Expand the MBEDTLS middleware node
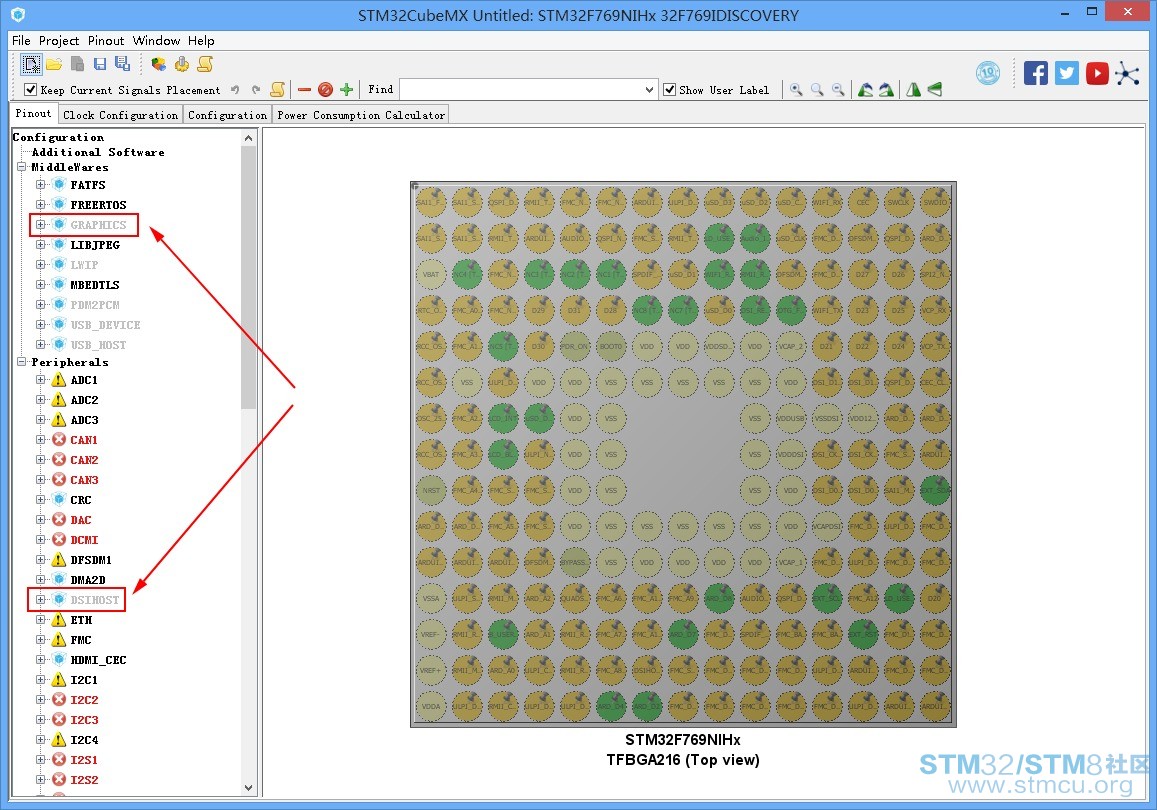The image size is (1157, 810). pos(41,284)
